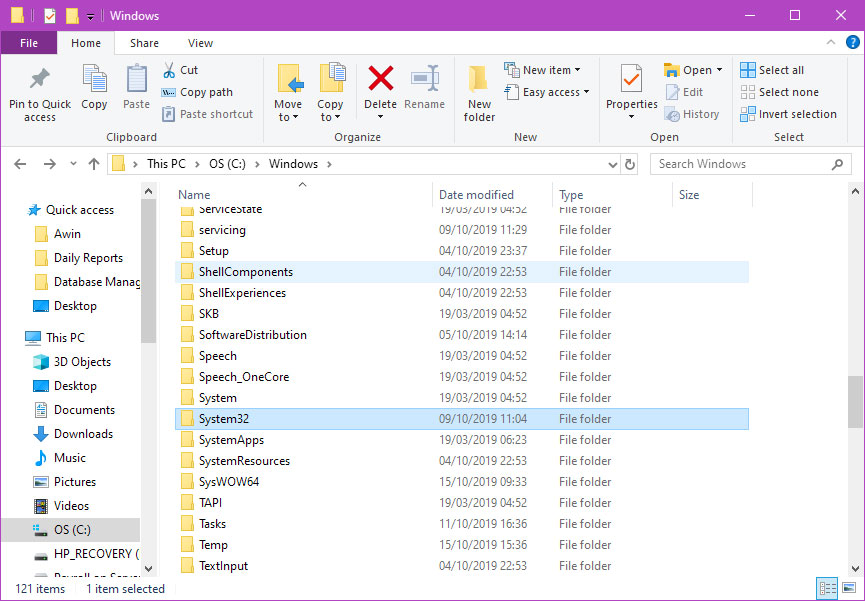865x601 pixels.
Task: Click OS (C:) in address breadcrumb
Action: pyautogui.click(x=227, y=164)
